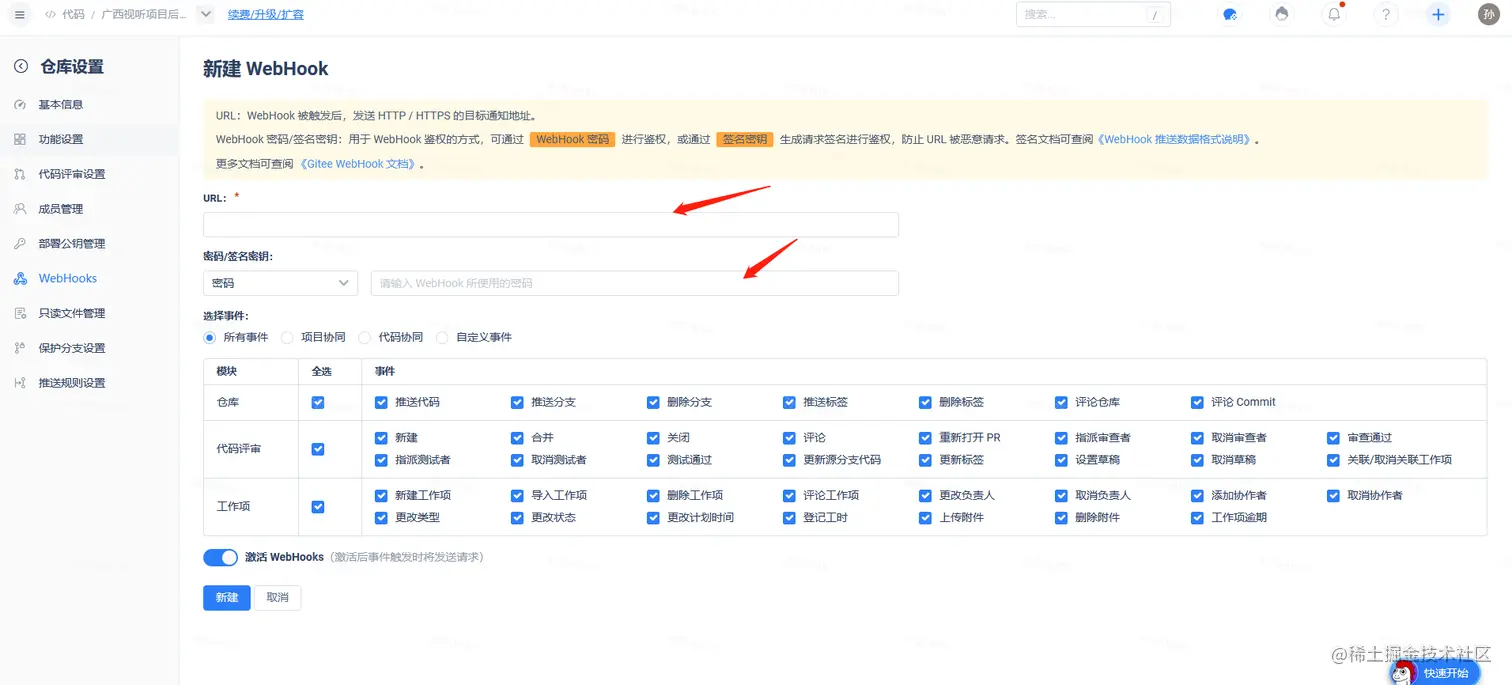Uncheck the 导入工作项 checkbox

(517, 496)
